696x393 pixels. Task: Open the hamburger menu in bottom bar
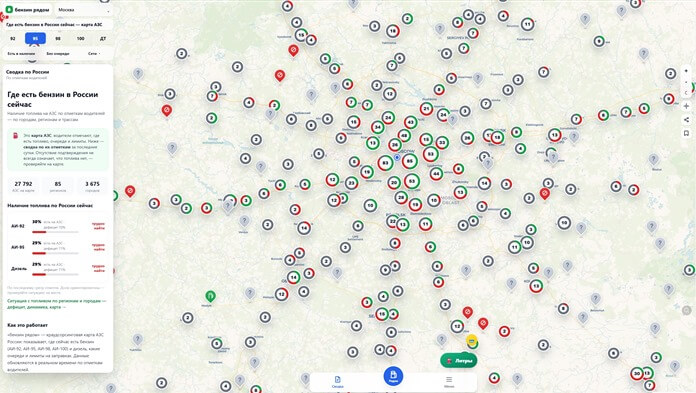coord(449,381)
